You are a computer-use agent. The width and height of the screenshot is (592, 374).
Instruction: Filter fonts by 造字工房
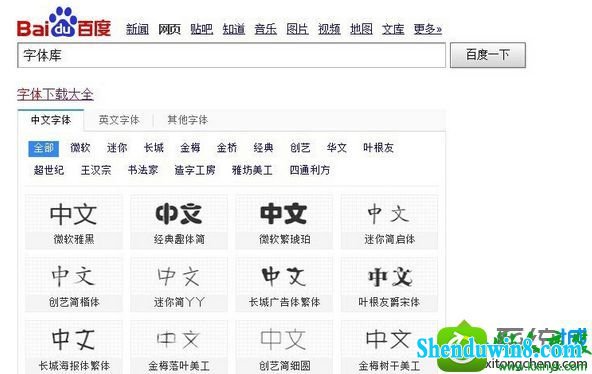[x=195, y=170]
